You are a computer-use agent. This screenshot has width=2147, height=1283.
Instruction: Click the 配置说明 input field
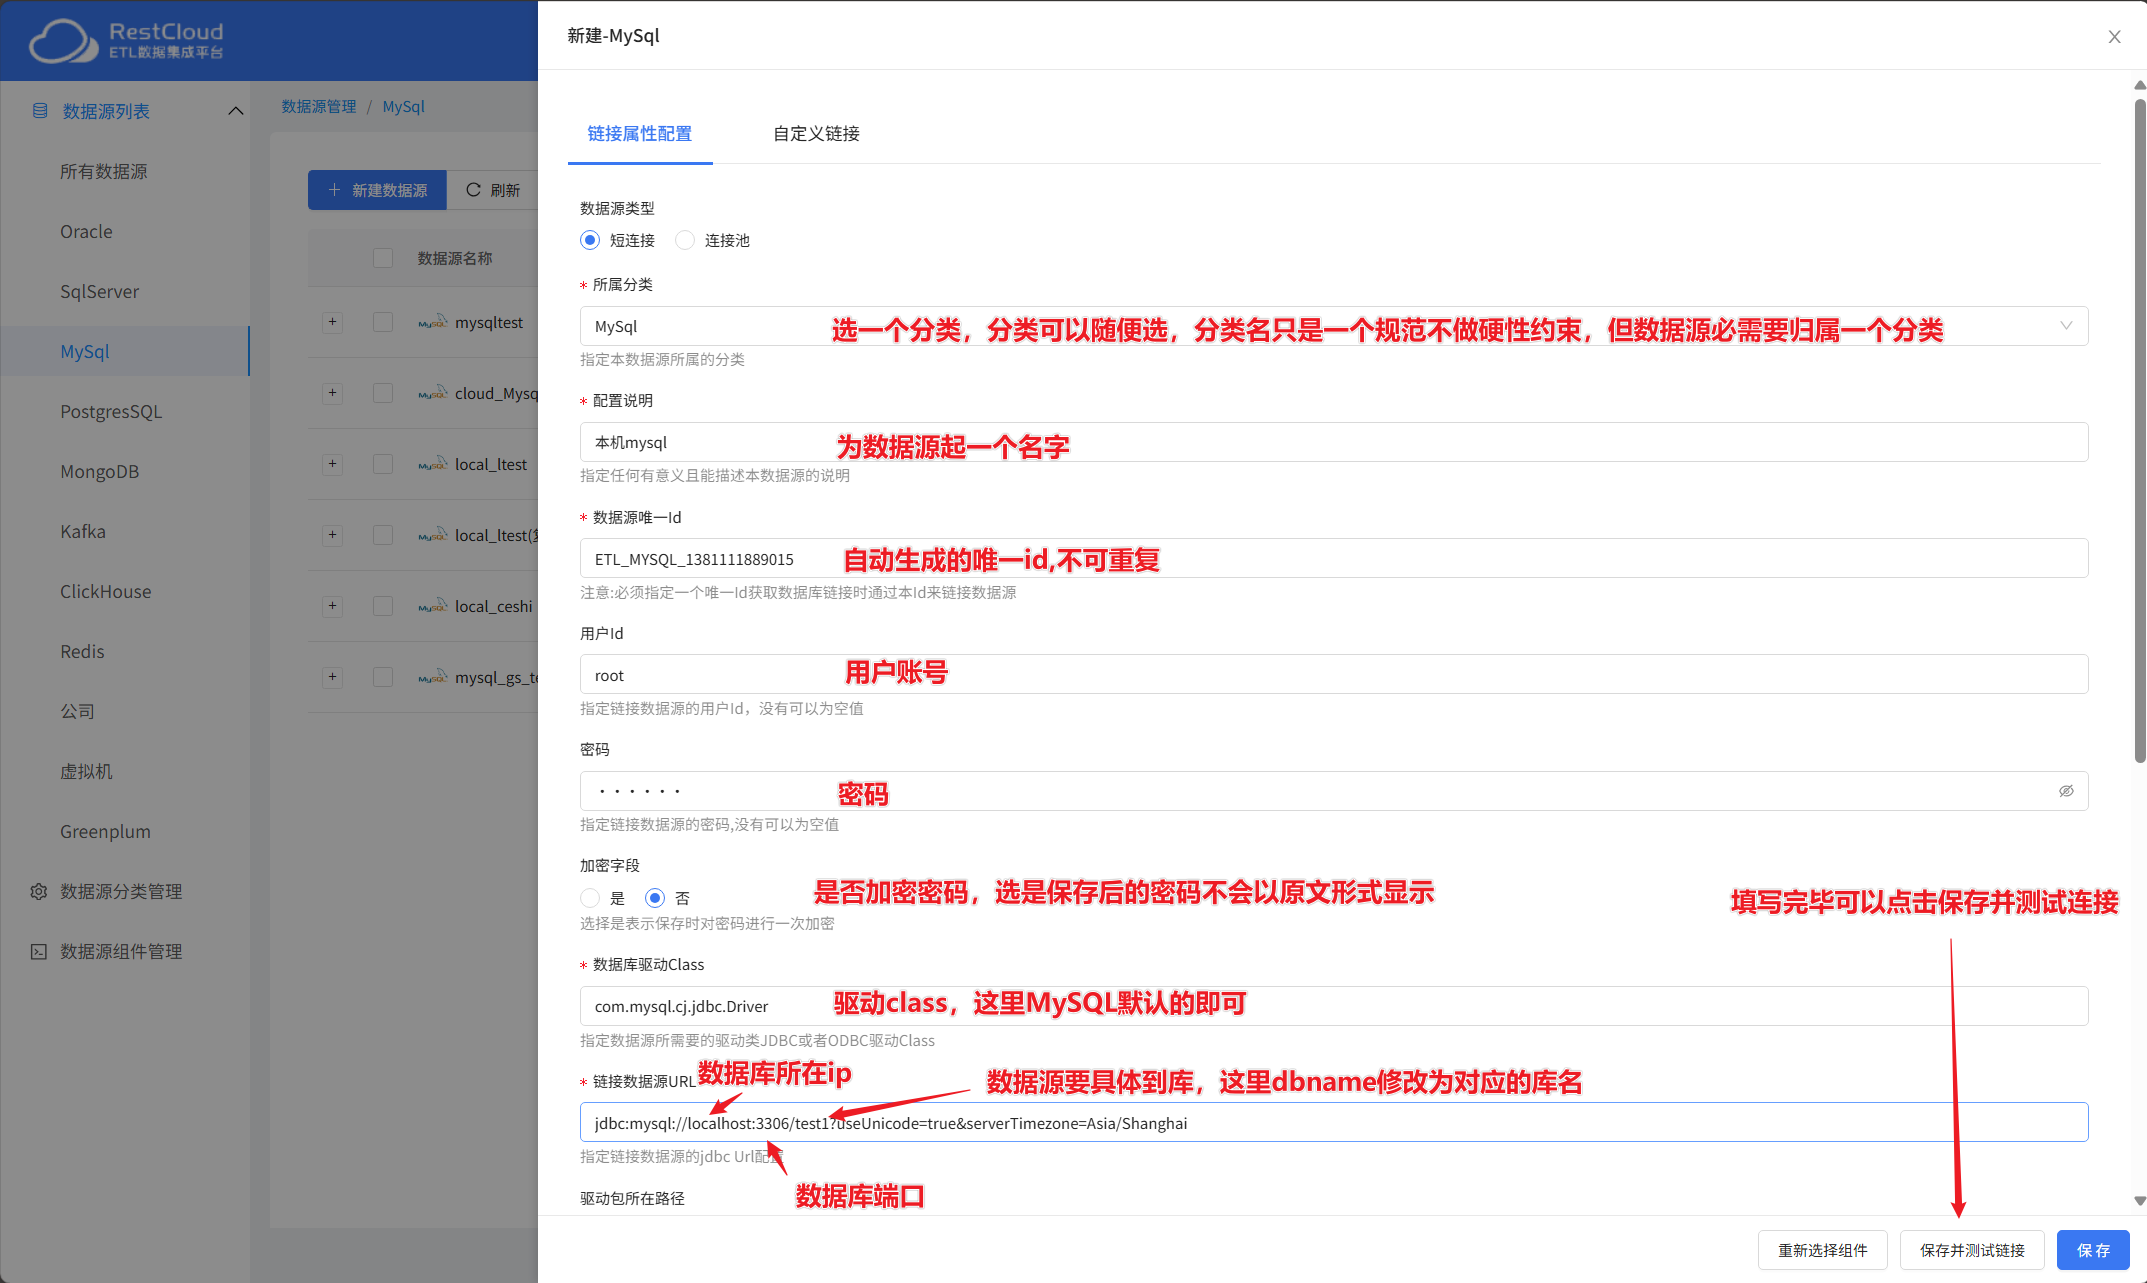[1334, 442]
